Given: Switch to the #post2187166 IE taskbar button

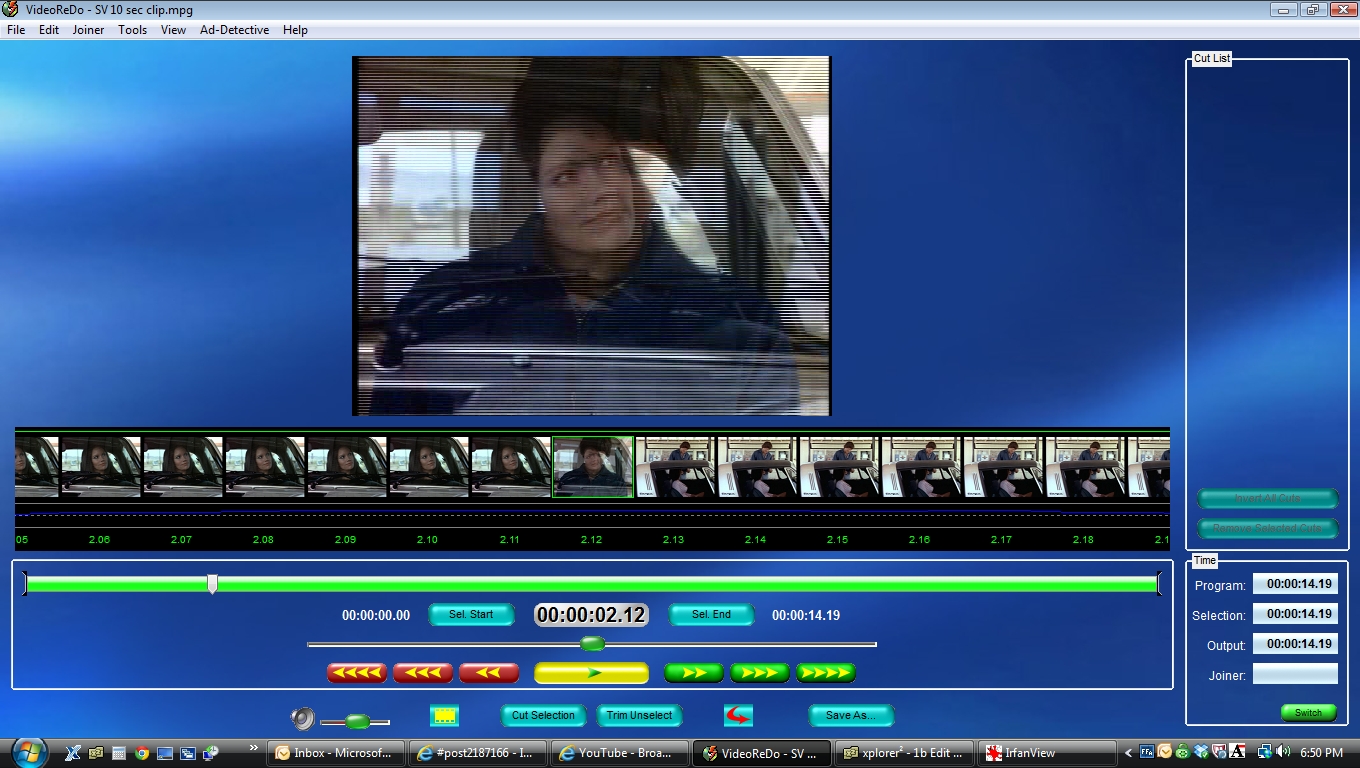Looking at the screenshot, I should click(478, 753).
